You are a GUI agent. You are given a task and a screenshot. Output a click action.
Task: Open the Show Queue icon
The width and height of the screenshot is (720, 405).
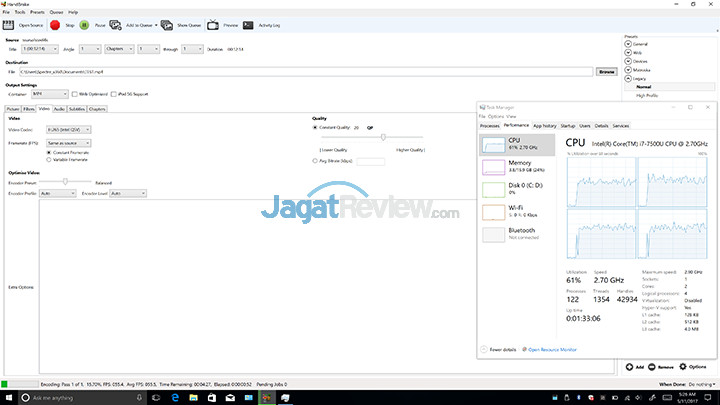167,25
